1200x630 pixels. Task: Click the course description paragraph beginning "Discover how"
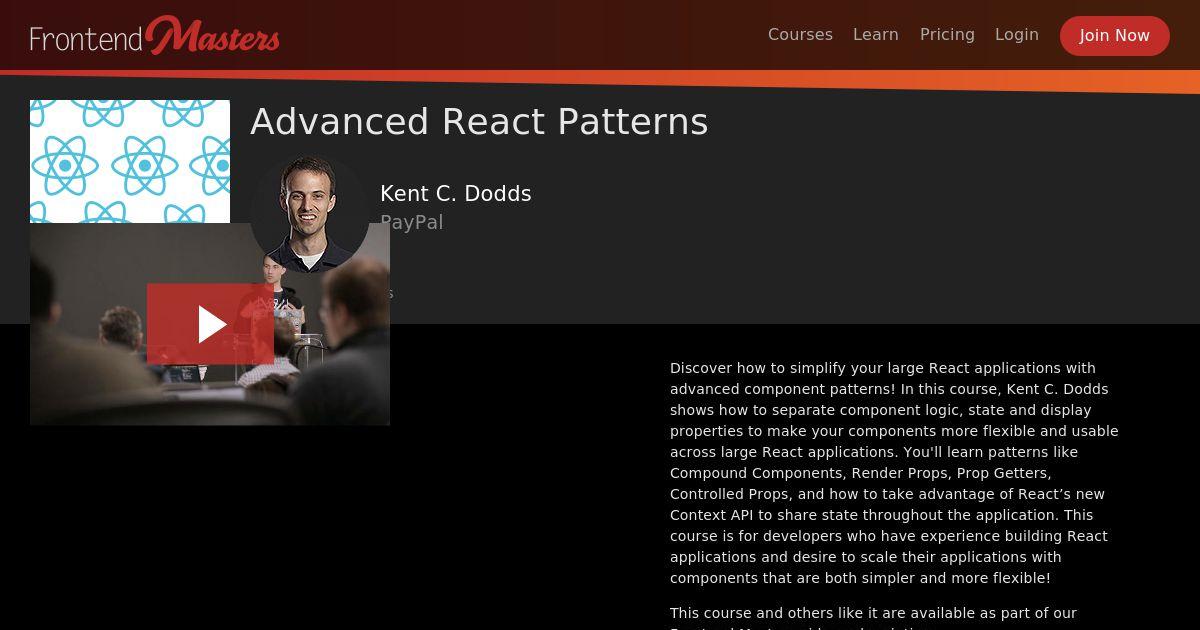(895, 473)
